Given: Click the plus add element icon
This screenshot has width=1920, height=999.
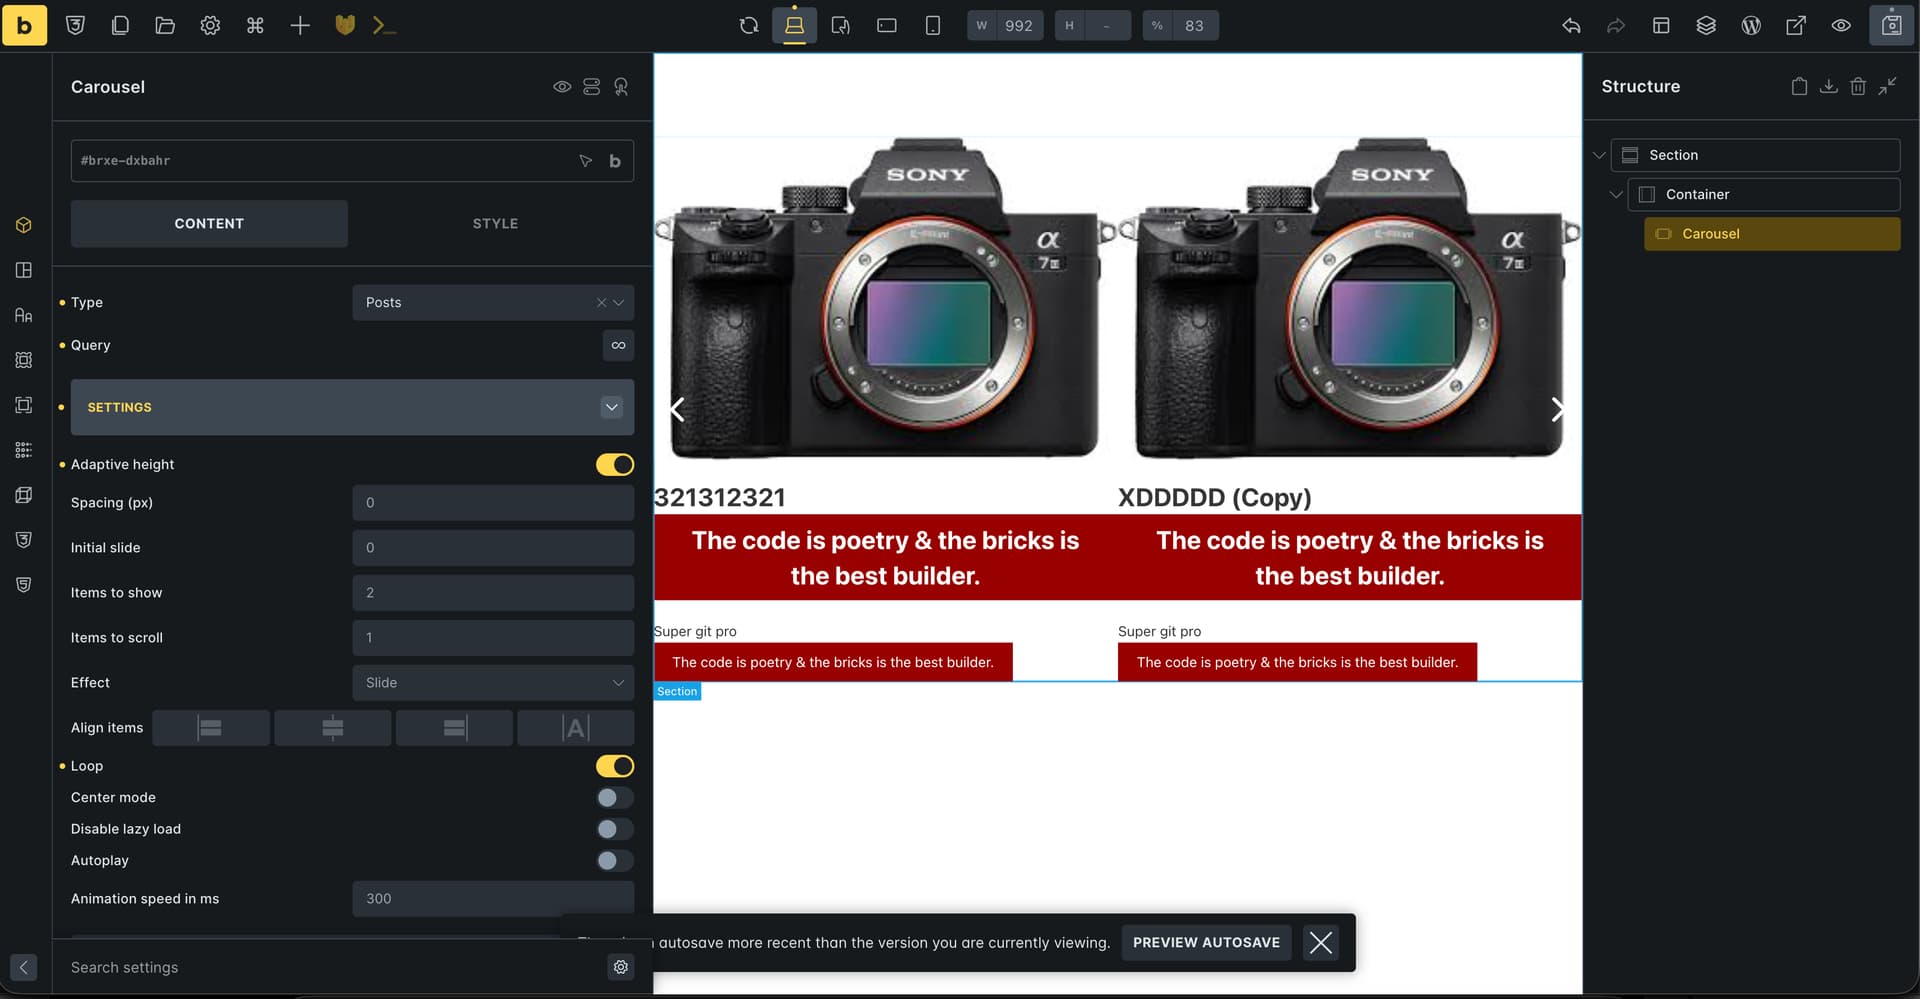Looking at the screenshot, I should (300, 26).
